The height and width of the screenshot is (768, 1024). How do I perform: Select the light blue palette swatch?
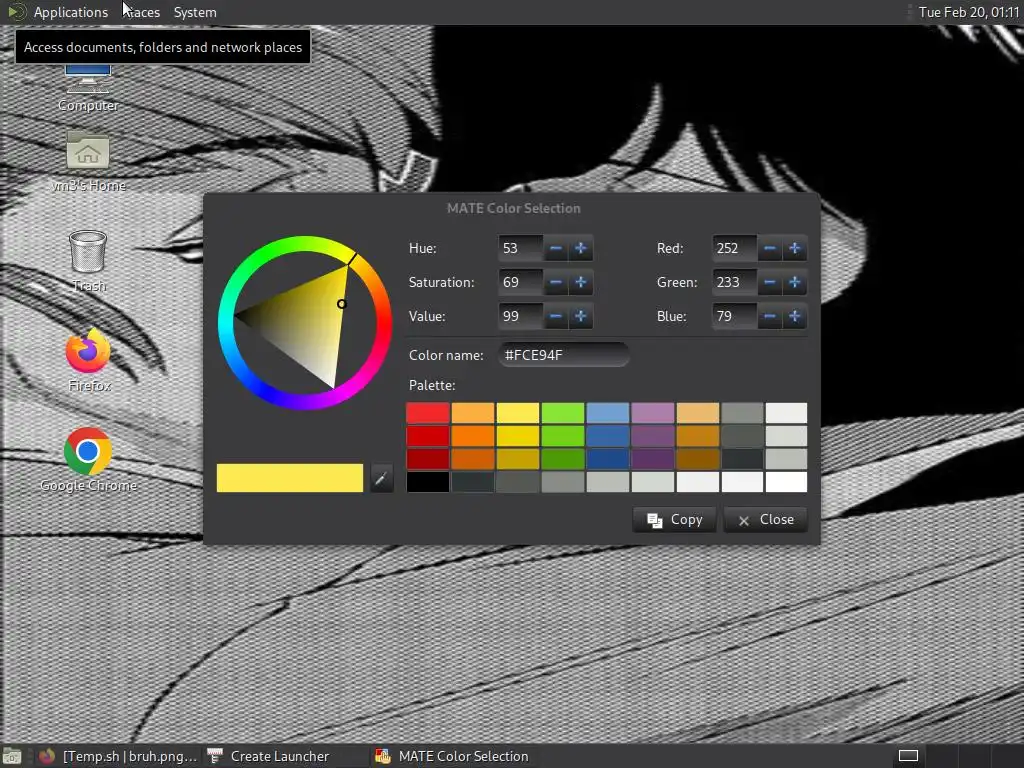(x=607, y=413)
